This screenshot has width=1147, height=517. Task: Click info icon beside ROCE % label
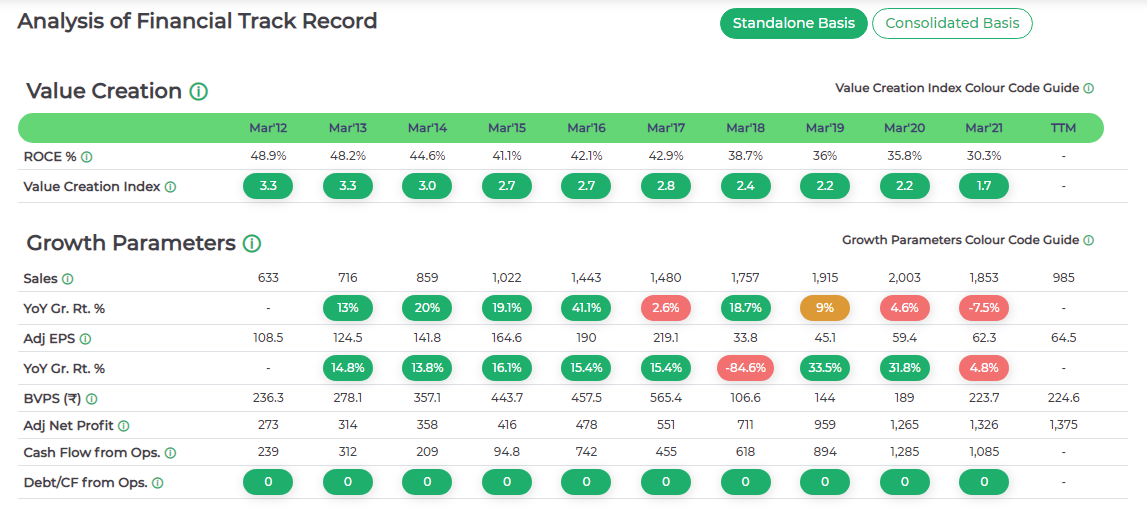point(87,157)
